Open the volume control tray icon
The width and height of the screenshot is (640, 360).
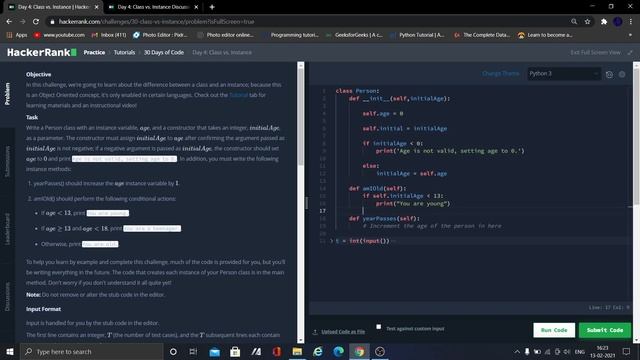[567, 351]
